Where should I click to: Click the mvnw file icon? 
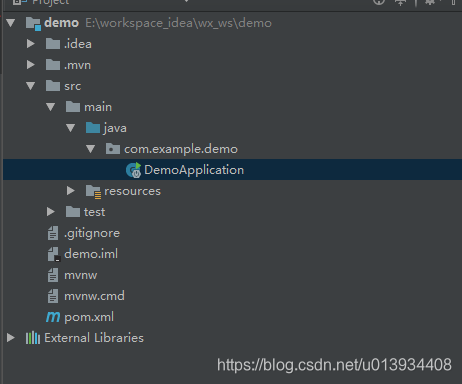53,275
